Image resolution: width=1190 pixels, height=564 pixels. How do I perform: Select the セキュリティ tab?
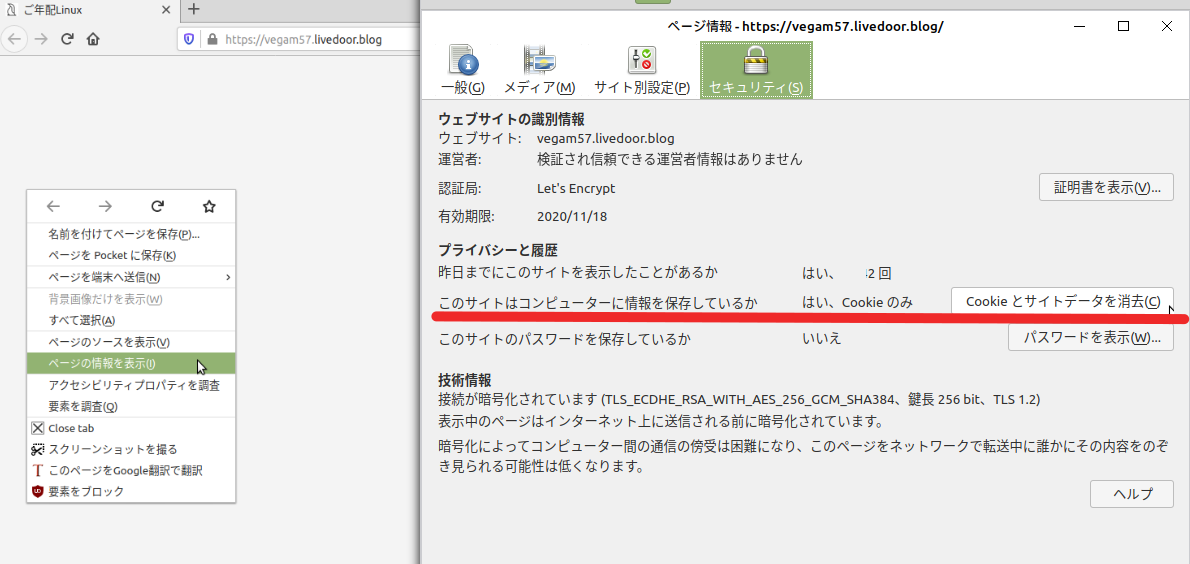pos(756,70)
